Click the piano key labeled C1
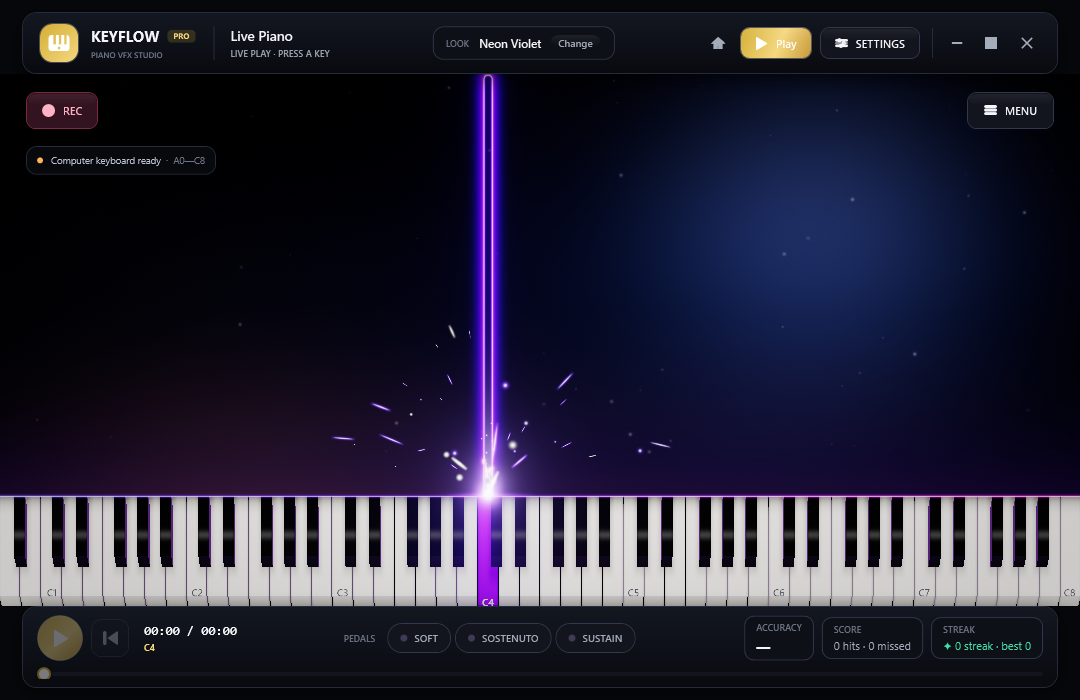The height and width of the screenshot is (700, 1080). [x=51, y=582]
